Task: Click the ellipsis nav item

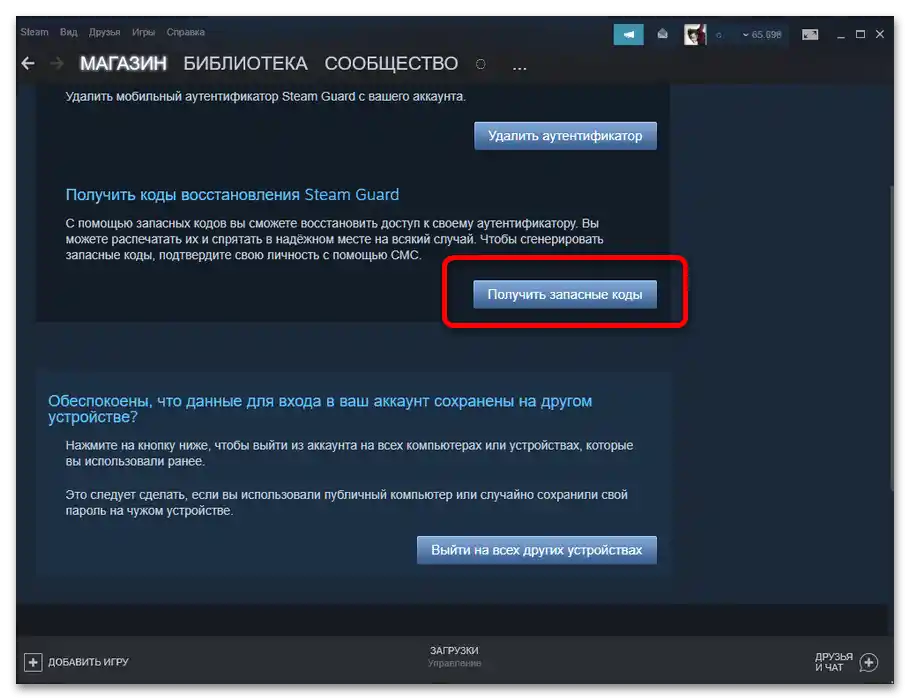Action: coord(519,67)
